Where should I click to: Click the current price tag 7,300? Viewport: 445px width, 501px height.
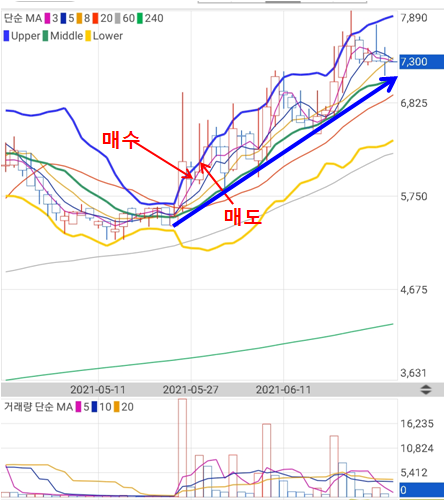tap(422, 62)
